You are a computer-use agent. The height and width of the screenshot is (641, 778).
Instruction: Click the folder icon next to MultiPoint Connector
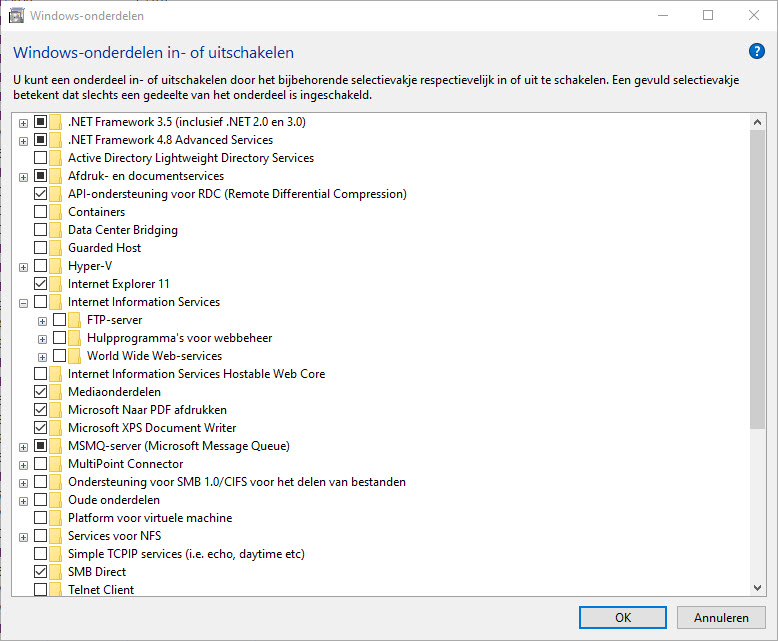click(56, 464)
